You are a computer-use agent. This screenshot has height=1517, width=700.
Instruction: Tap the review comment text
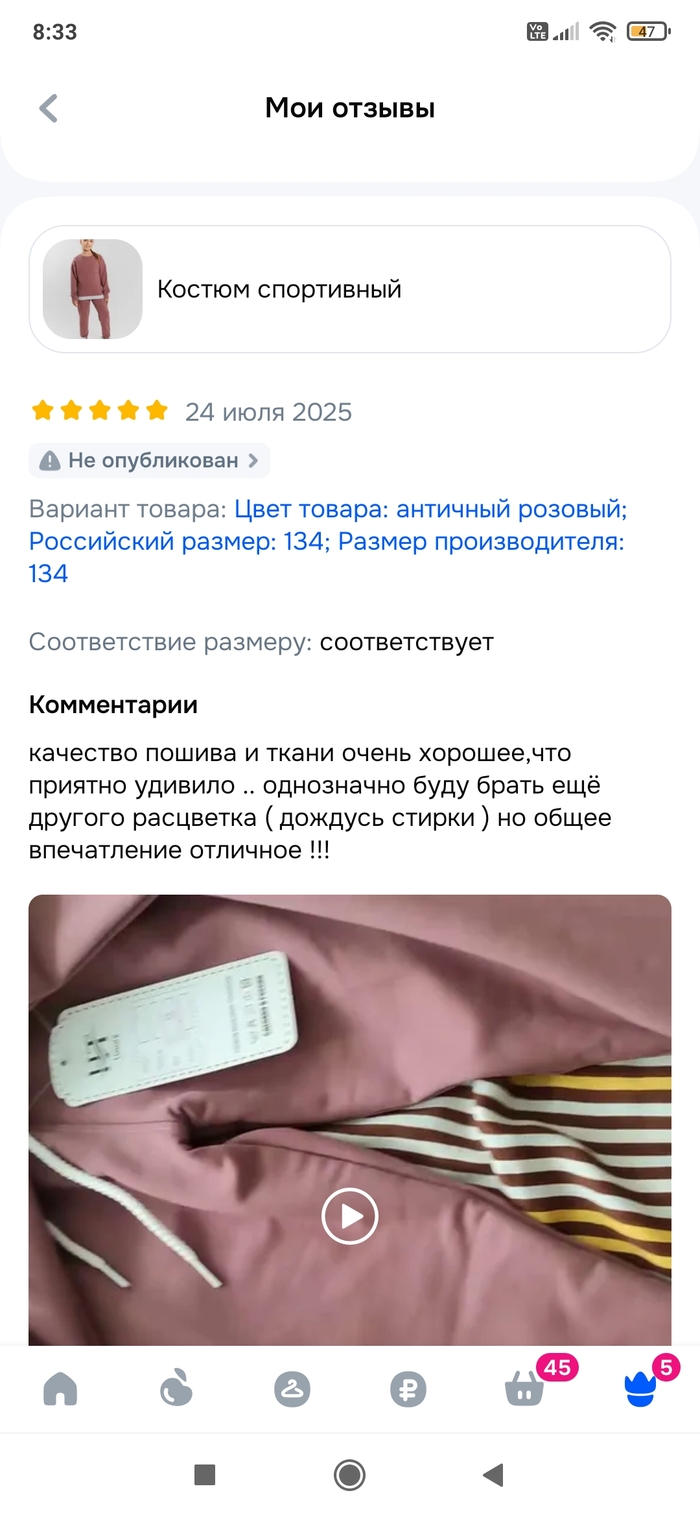[320, 801]
